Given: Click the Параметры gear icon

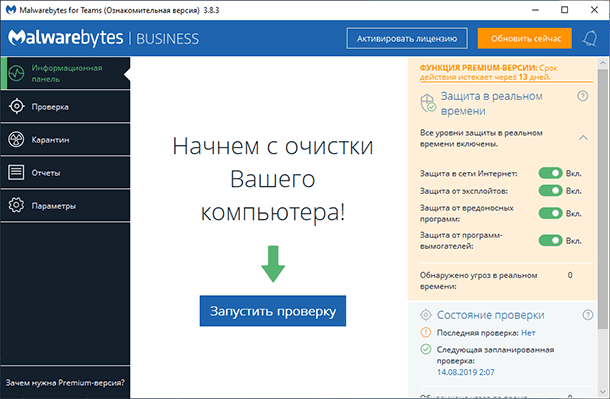Looking at the screenshot, I should (16, 205).
